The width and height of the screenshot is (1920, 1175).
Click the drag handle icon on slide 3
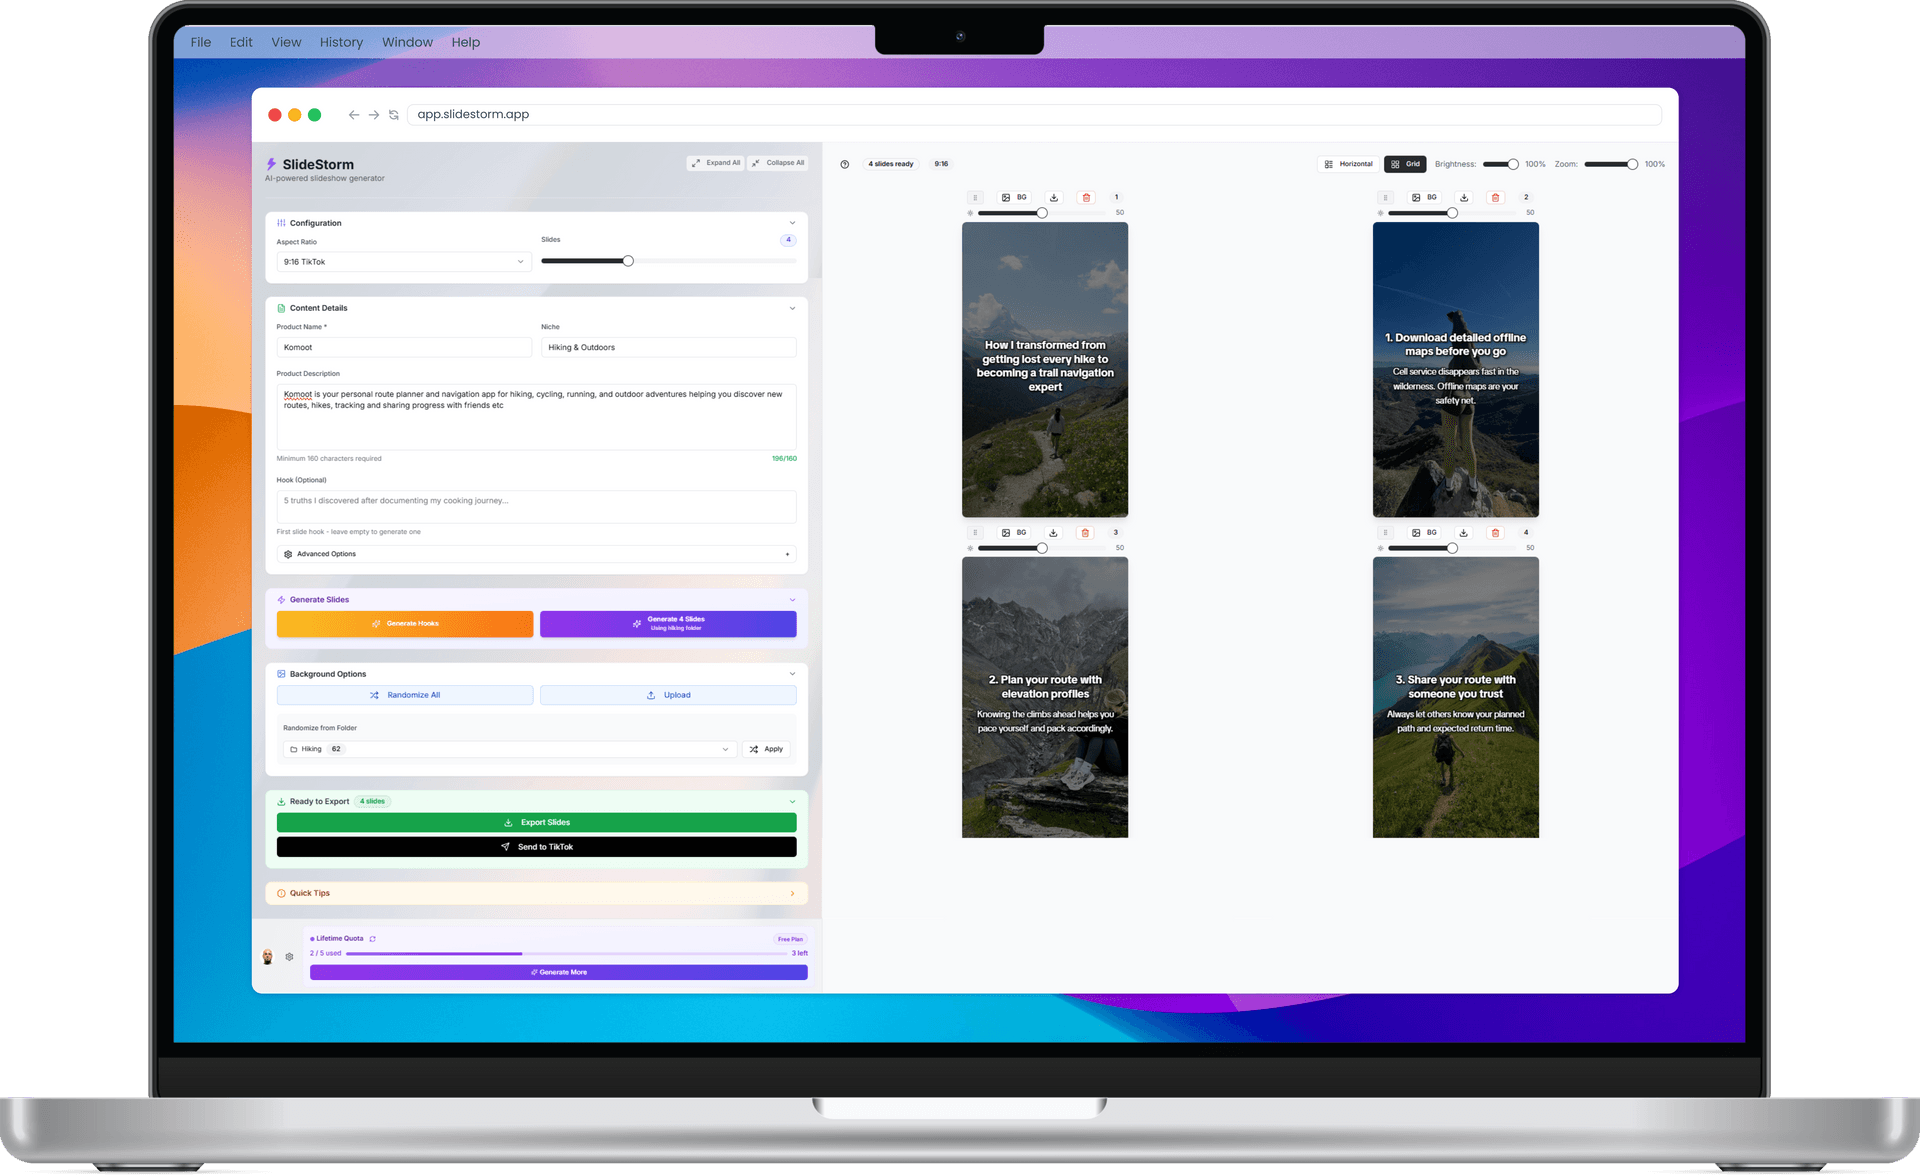(x=975, y=533)
